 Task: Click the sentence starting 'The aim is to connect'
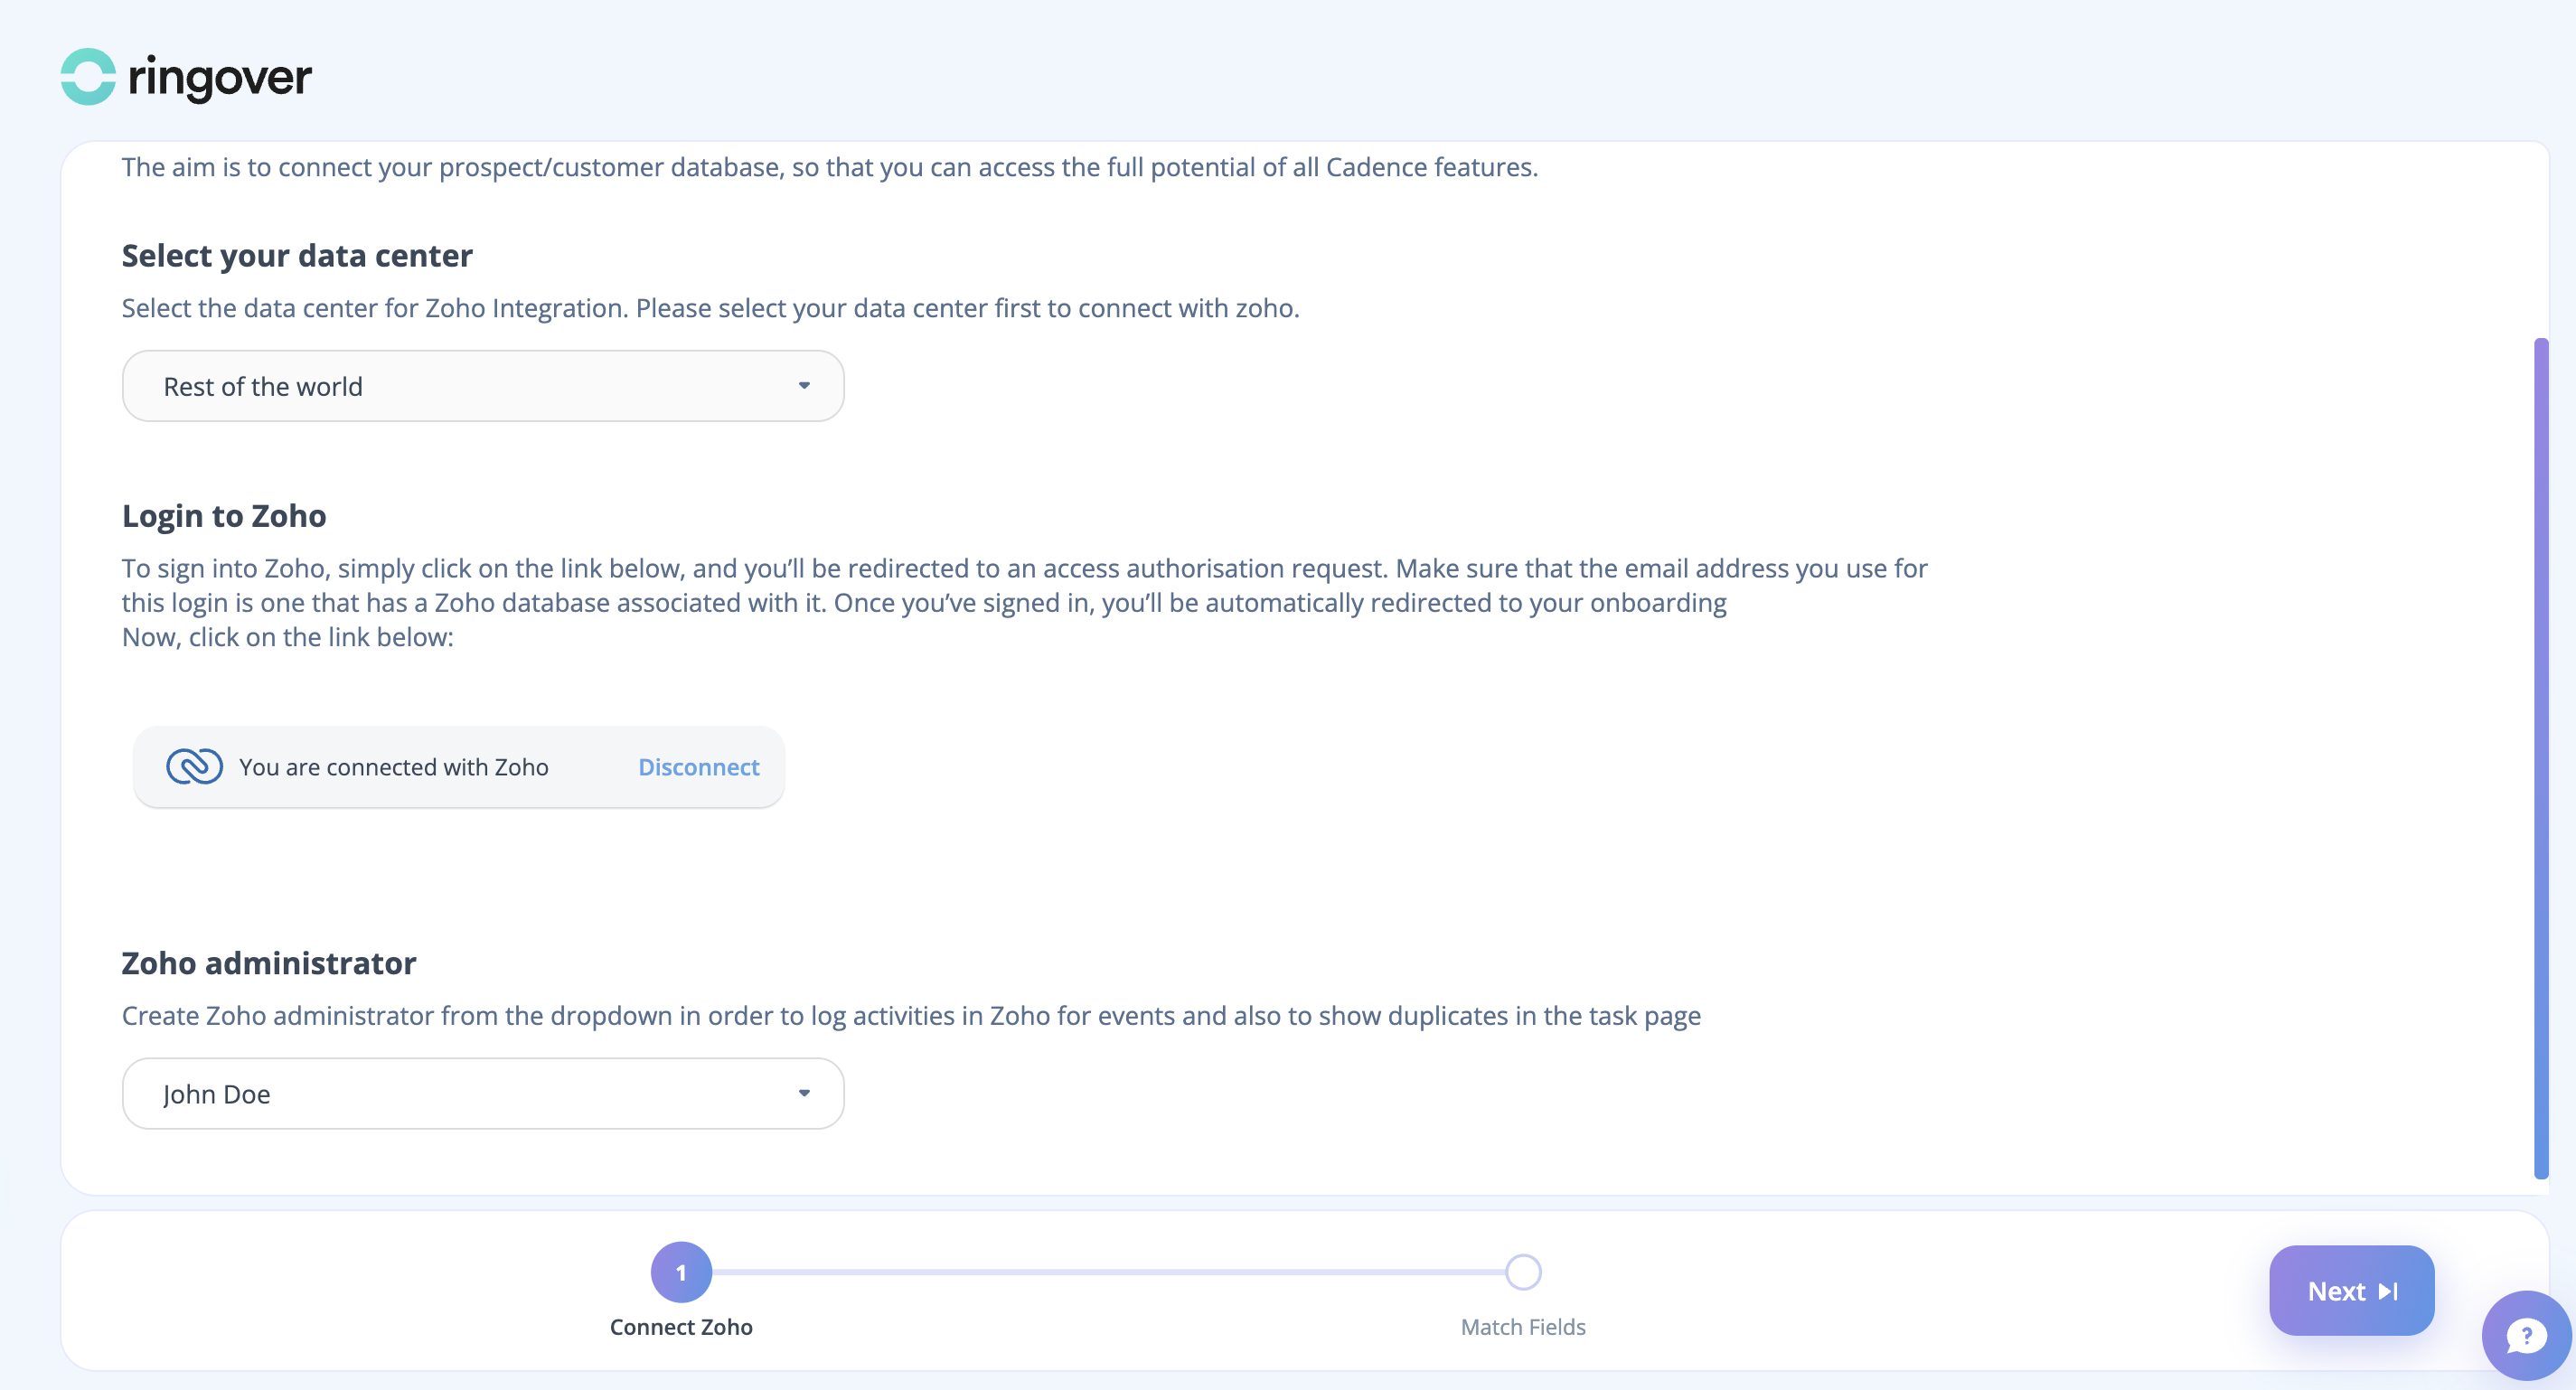[830, 167]
